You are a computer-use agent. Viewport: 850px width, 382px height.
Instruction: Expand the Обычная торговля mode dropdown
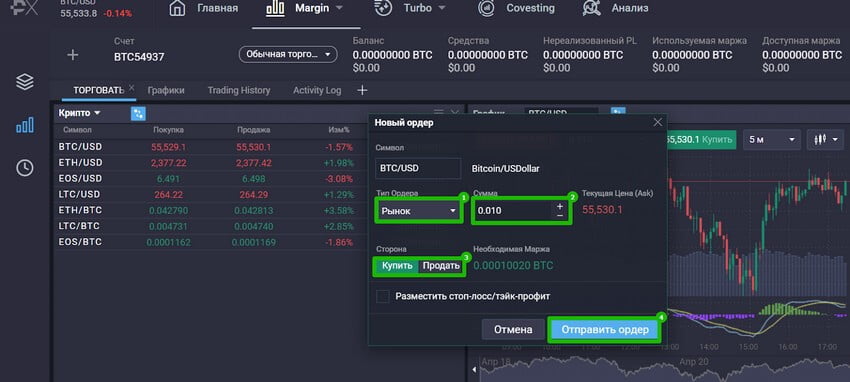pos(288,55)
